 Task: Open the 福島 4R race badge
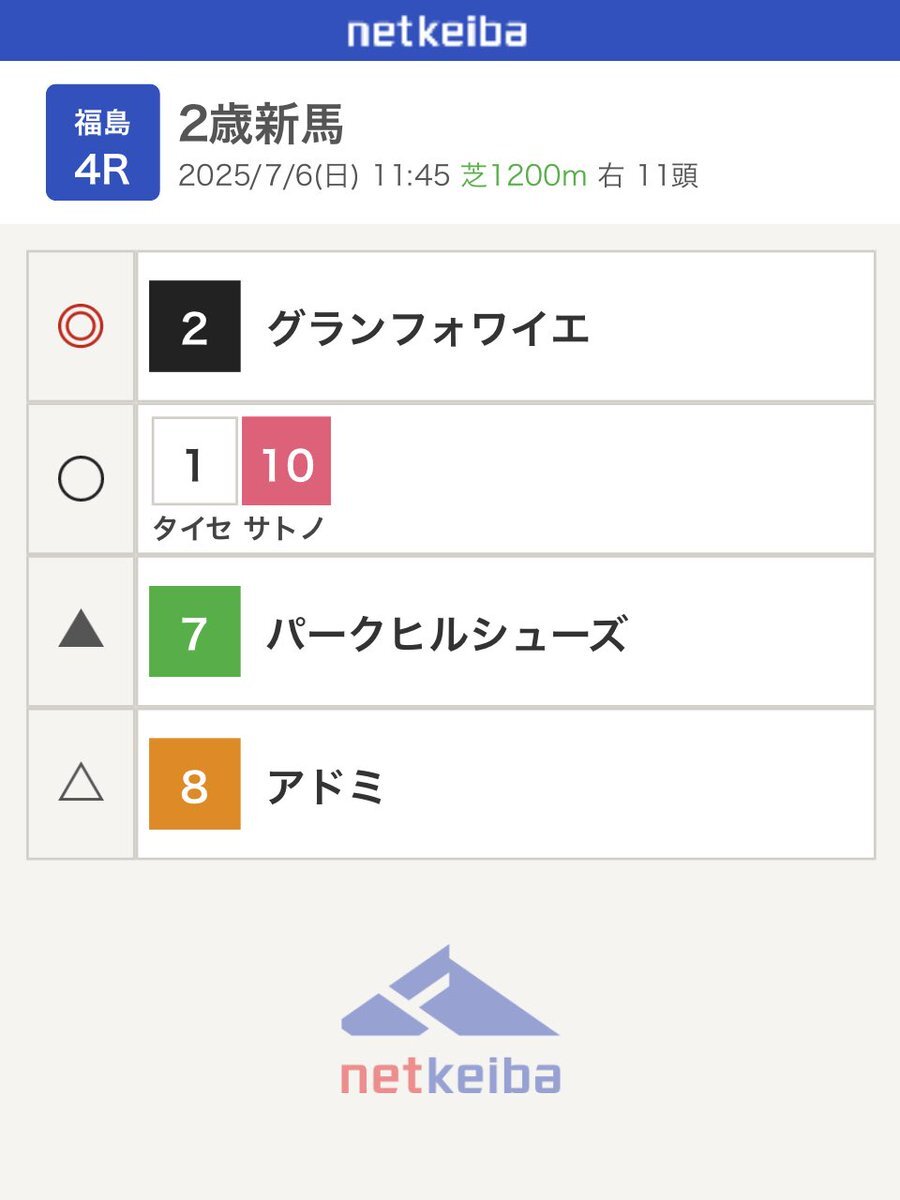pos(103,142)
